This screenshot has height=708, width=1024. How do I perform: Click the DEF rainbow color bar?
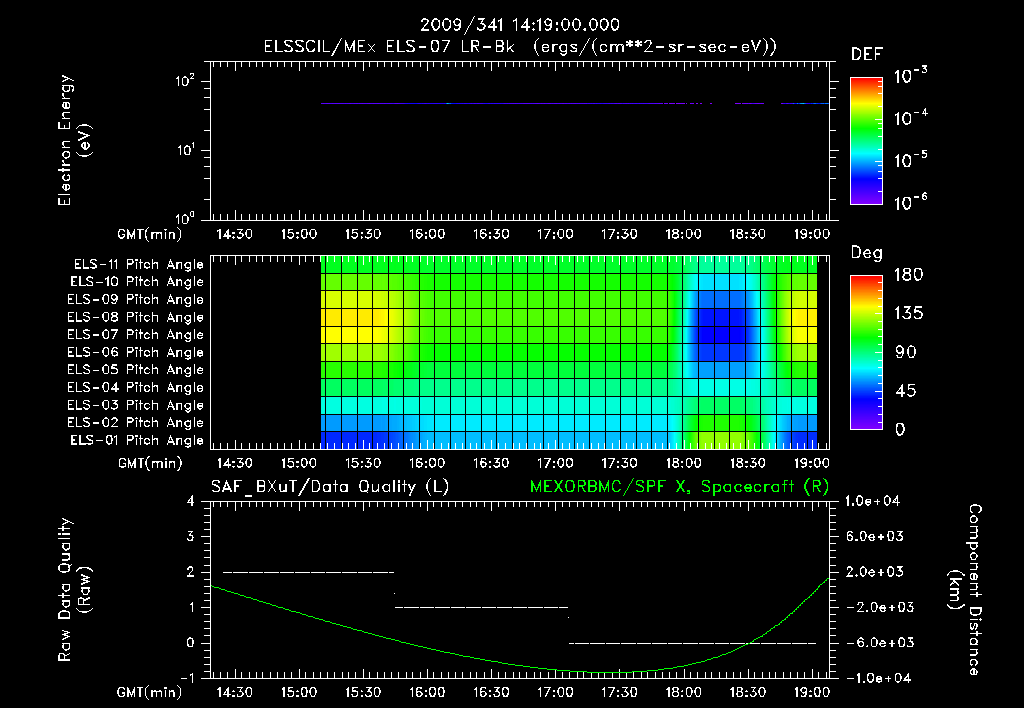tap(866, 141)
